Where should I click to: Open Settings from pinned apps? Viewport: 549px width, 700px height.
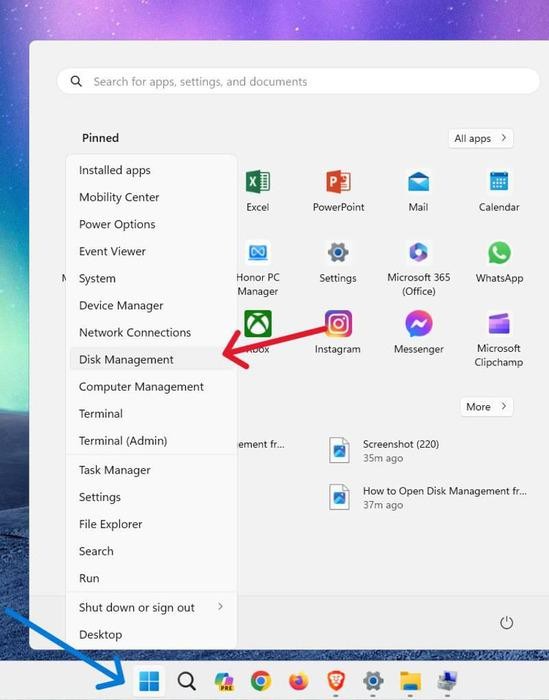[x=338, y=252]
